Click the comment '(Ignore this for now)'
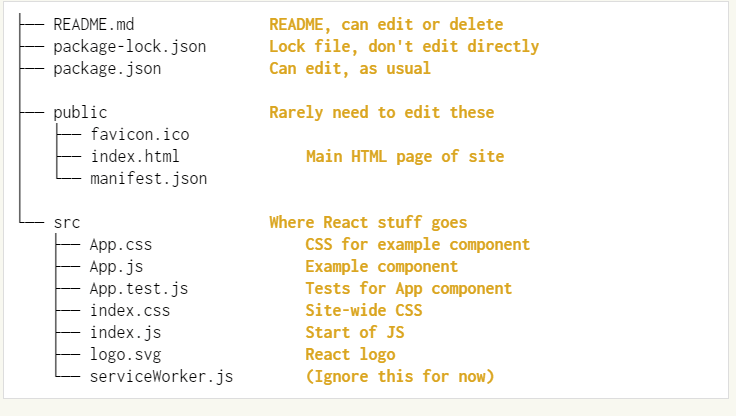This screenshot has width=736, height=416. point(400,377)
